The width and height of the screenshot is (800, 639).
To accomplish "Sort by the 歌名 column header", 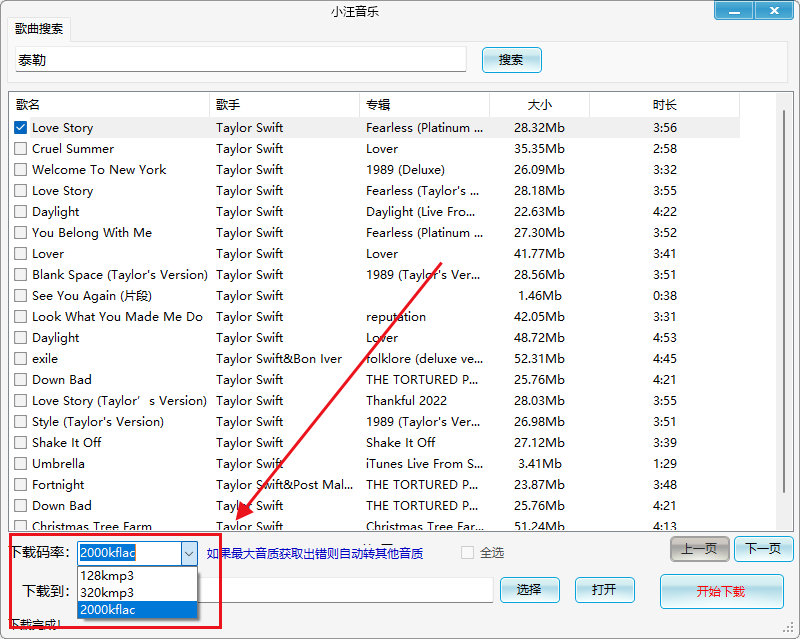I will pos(109,105).
